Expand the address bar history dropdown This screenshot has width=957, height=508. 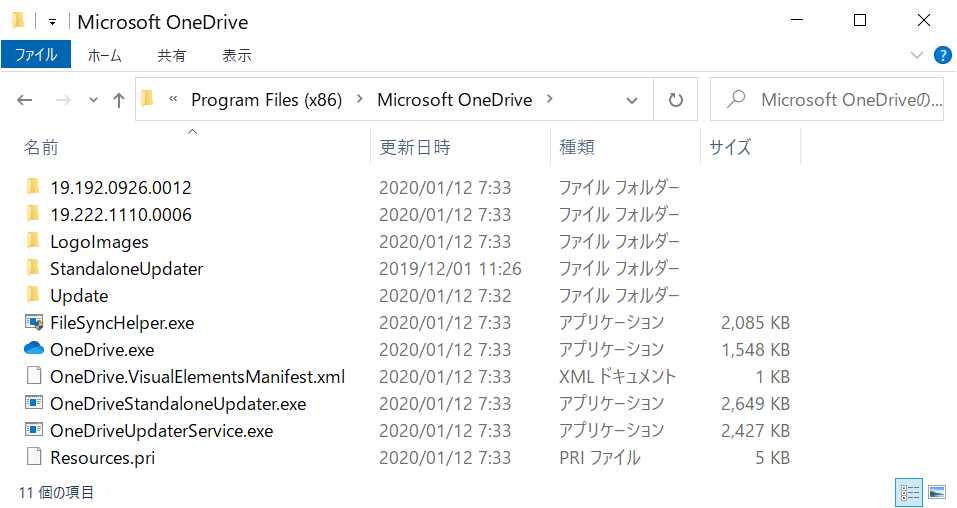(x=632, y=100)
